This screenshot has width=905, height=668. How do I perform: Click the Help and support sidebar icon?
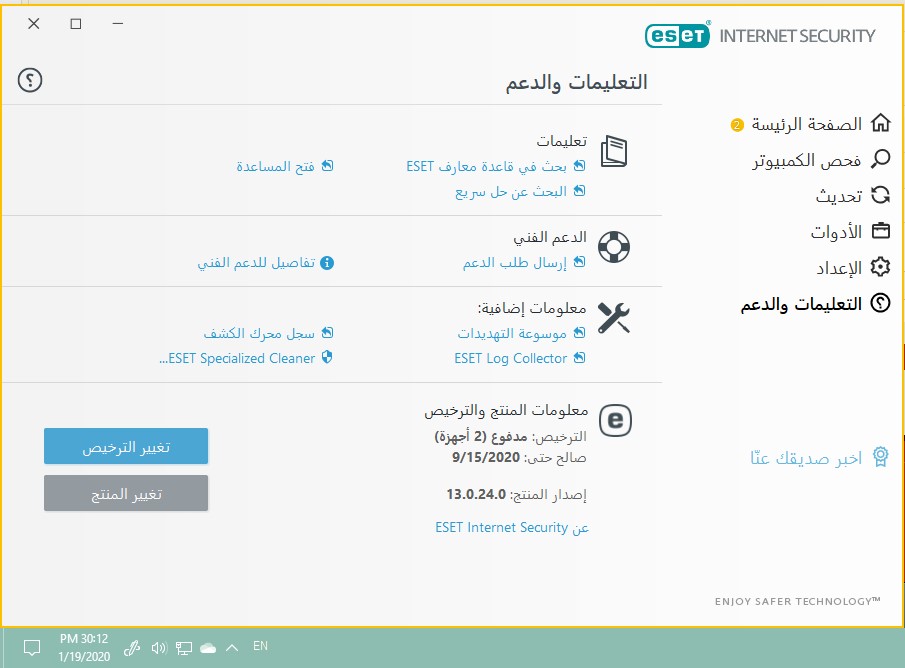881,303
